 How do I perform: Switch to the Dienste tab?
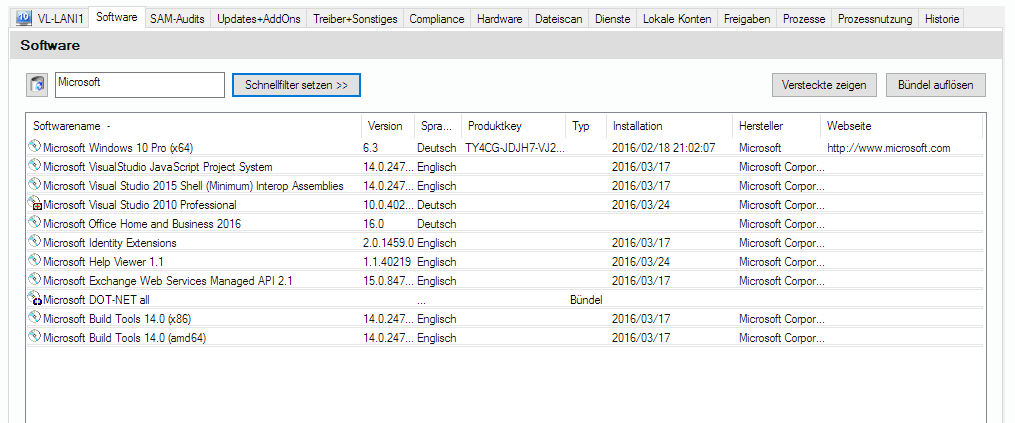tap(613, 19)
